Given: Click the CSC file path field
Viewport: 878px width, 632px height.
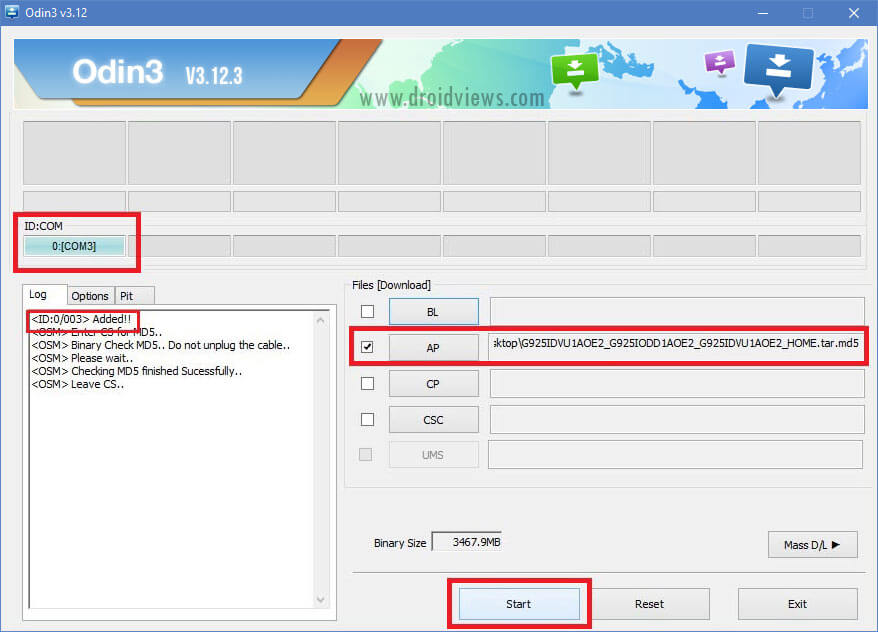Looking at the screenshot, I should pyautogui.click(x=677, y=419).
